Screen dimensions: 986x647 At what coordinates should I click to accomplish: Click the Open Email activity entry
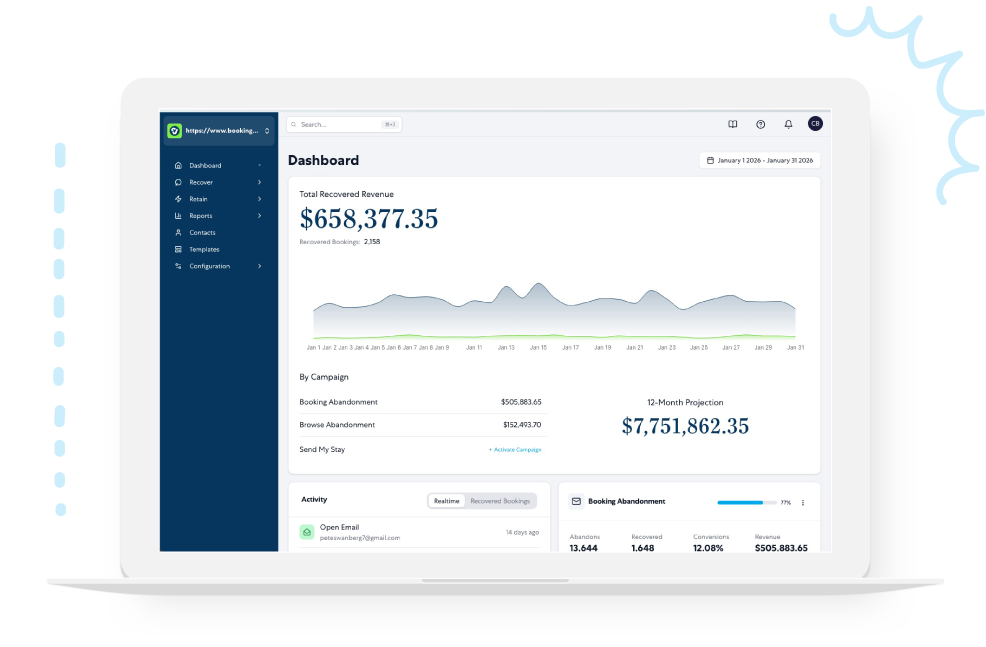click(x=419, y=532)
